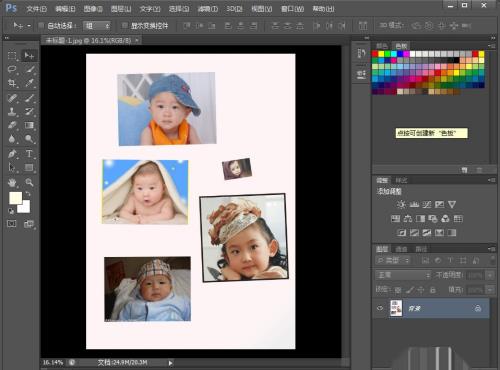
Task: Toggle Quick Mask mode
Action: click(12, 224)
